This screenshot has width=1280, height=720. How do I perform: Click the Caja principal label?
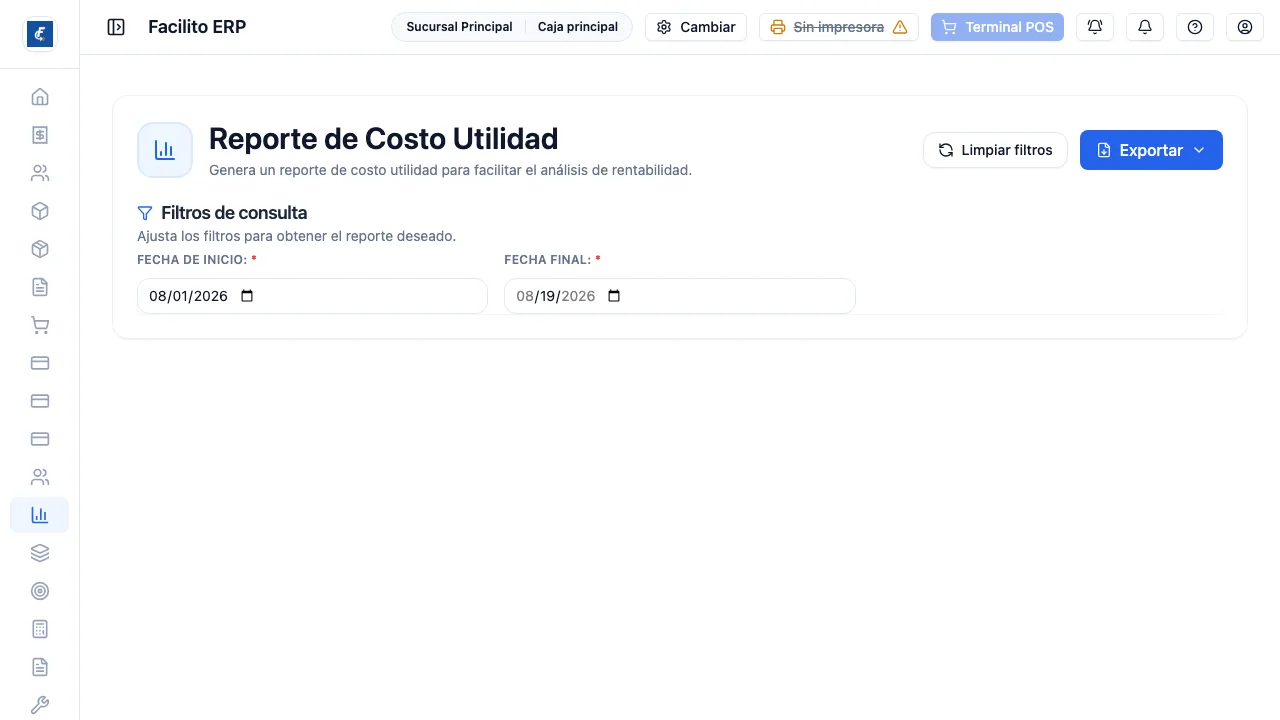coord(578,27)
